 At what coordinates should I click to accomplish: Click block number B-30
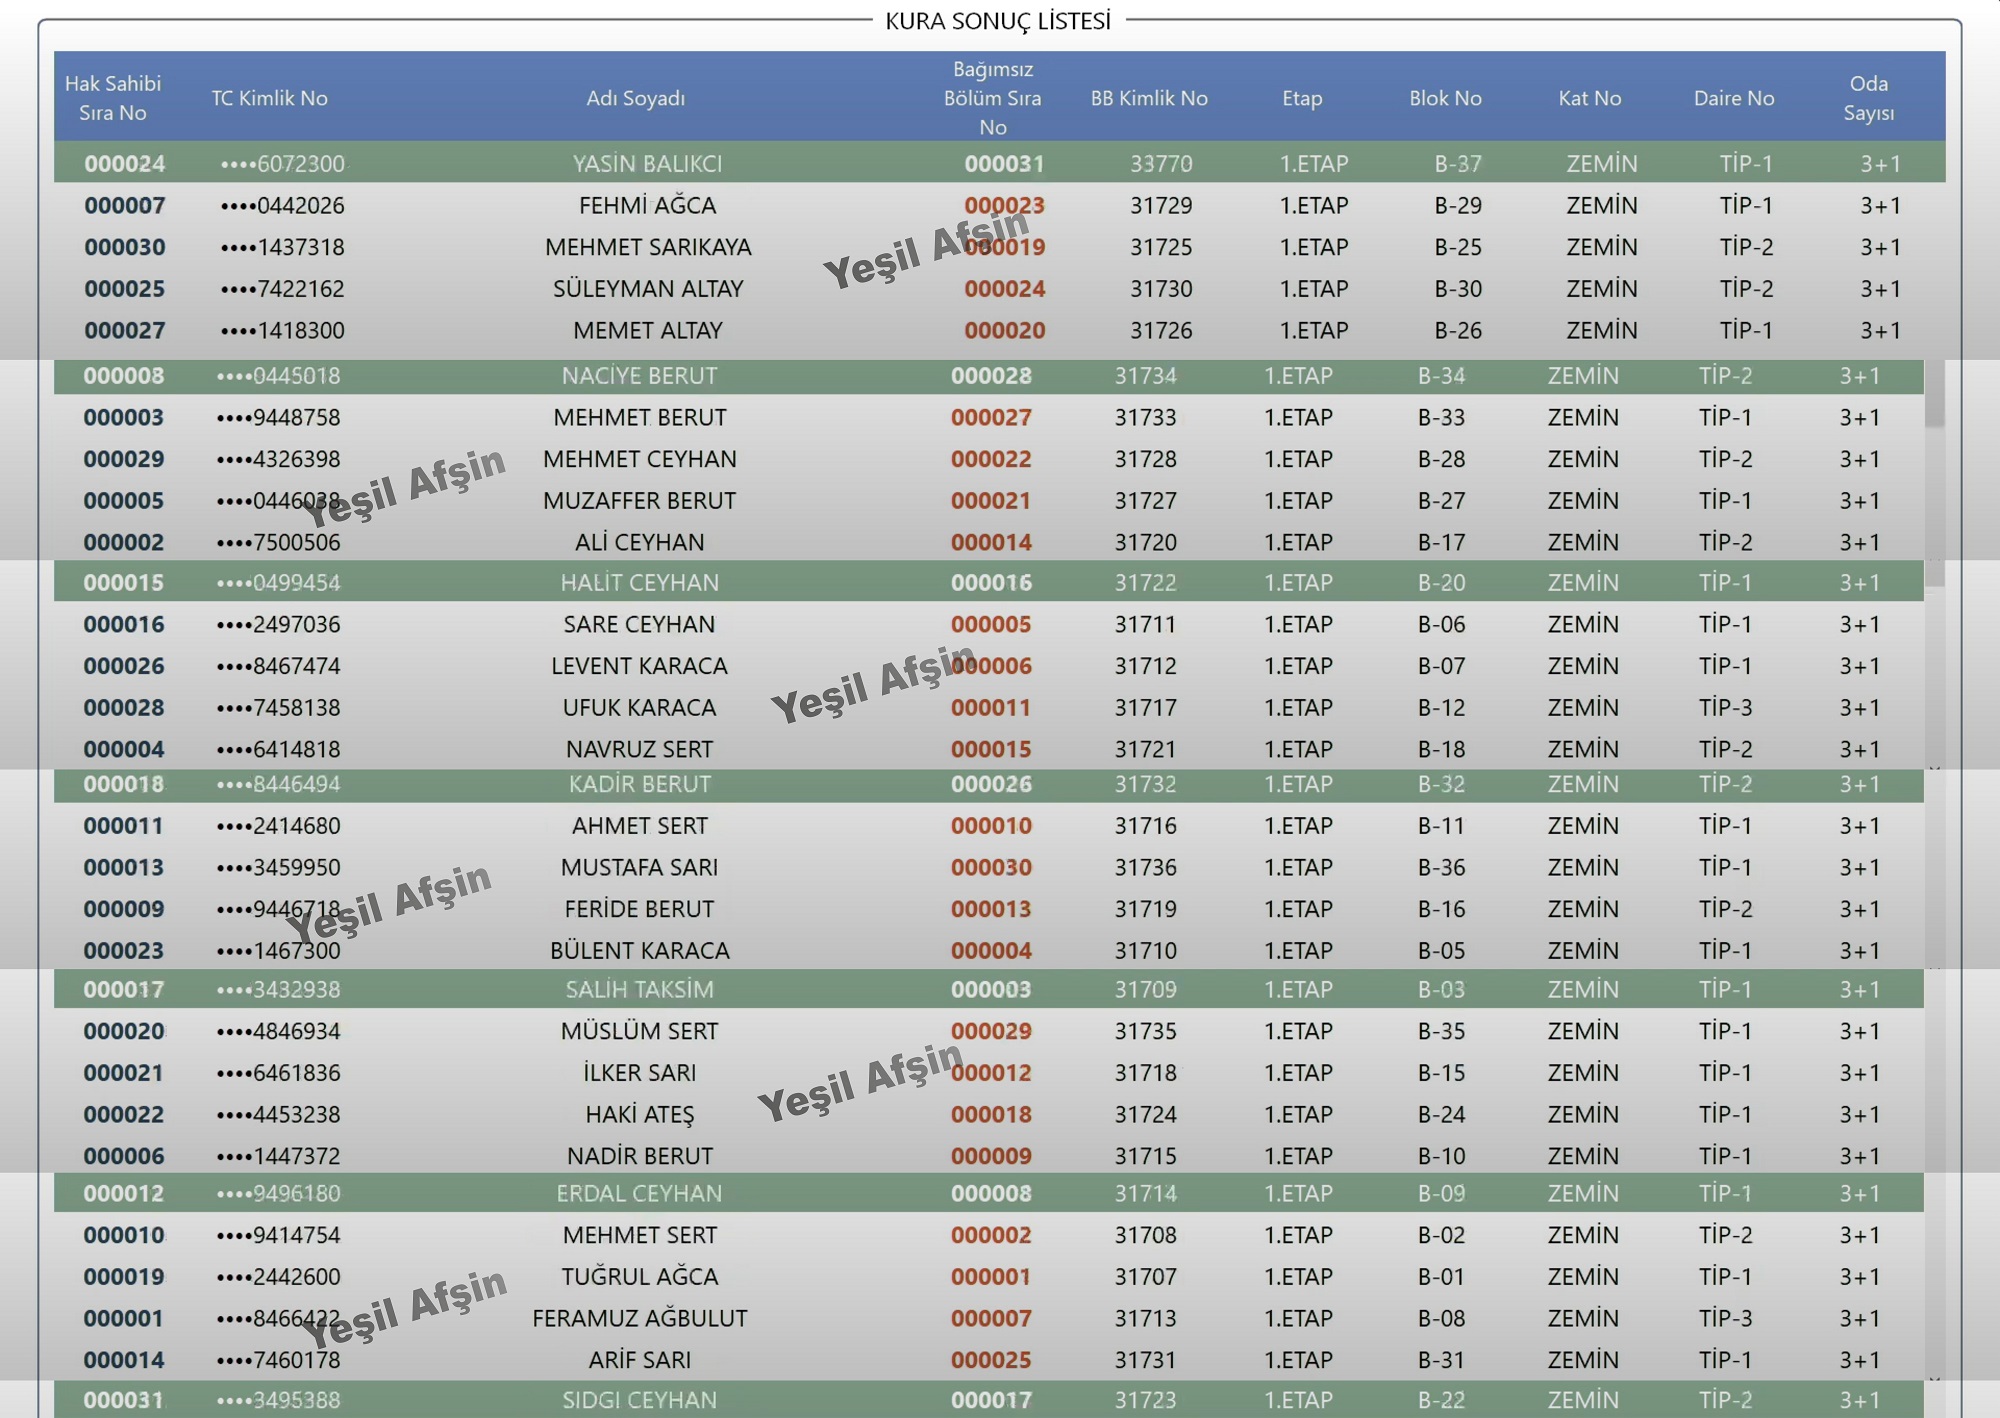coord(1458,289)
